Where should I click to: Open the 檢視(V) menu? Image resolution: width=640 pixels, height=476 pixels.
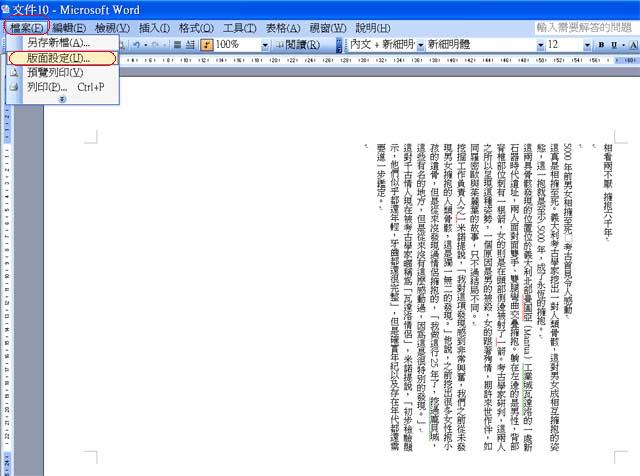[112, 28]
